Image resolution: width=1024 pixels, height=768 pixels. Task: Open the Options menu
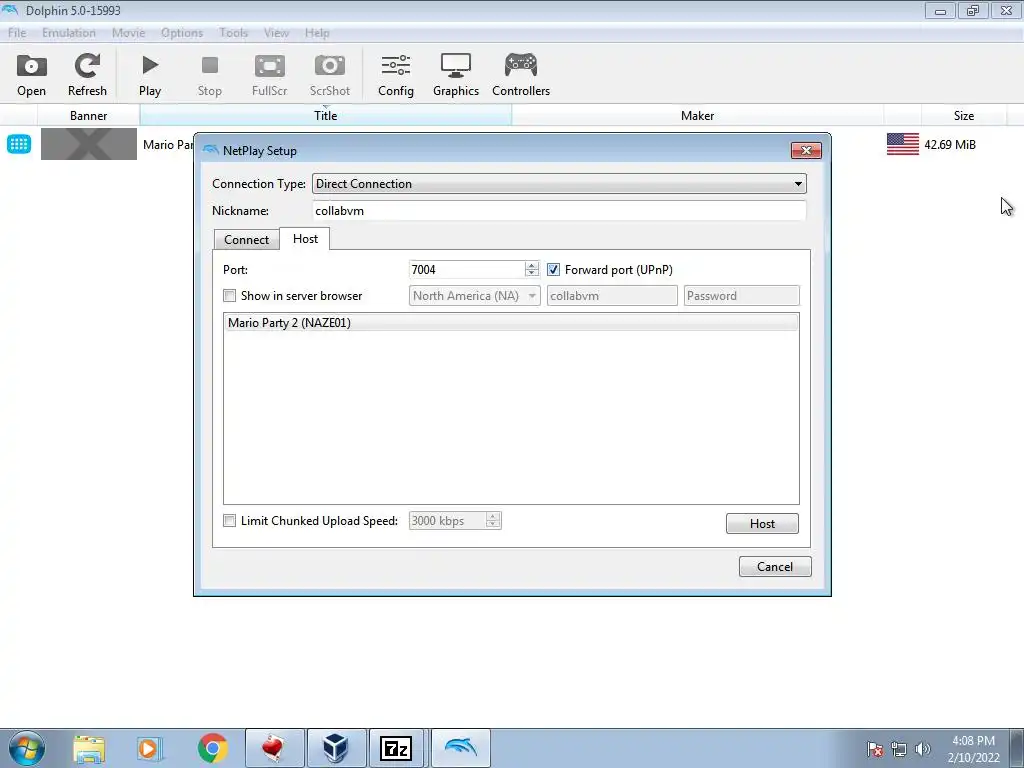click(x=182, y=33)
